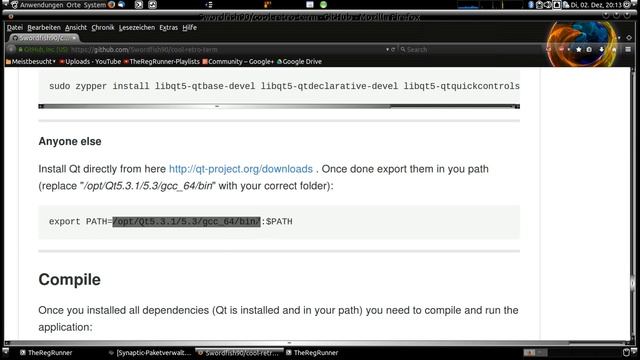Show bookmarks list icon next to star

[x=589, y=49]
